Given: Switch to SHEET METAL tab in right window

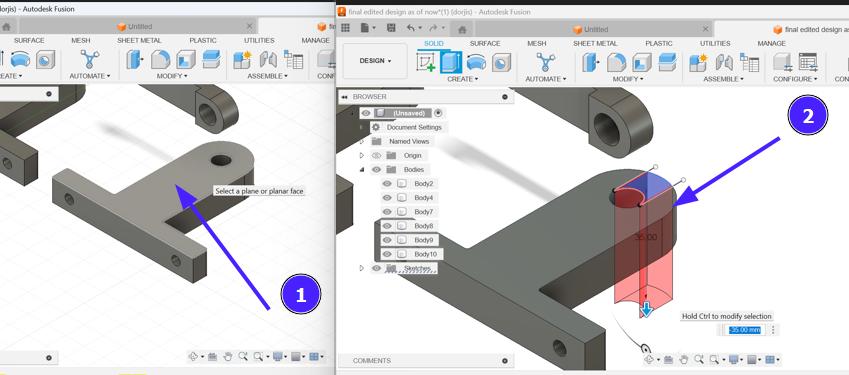Looking at the screenshot, I should pos(595,43).
